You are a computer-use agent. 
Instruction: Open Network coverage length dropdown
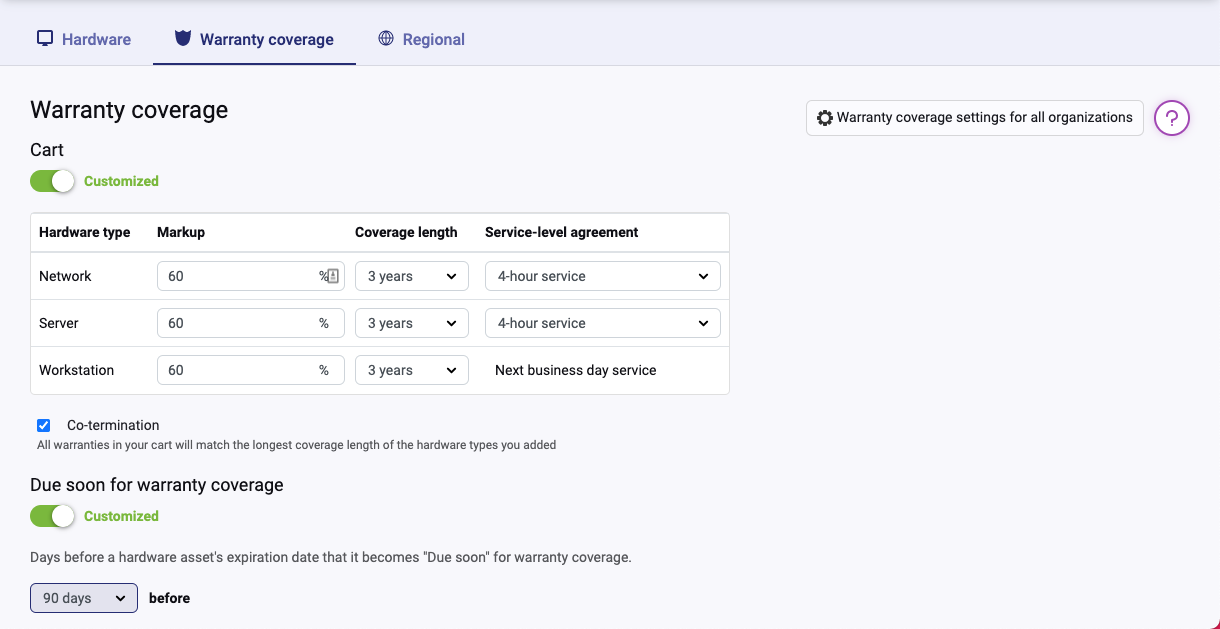(x=412, y=276)
